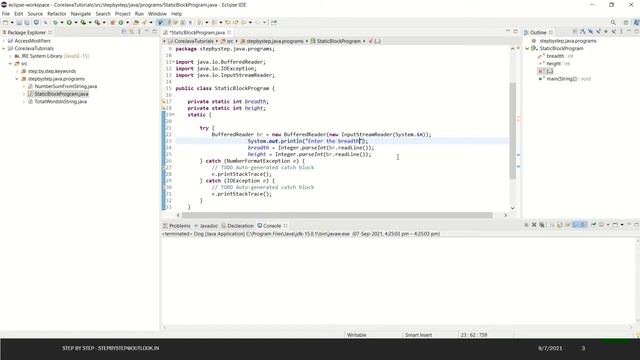The width and height of the screenshot is (640, 360).
Task: Run the program with the green Run icon
Action: 69,22
